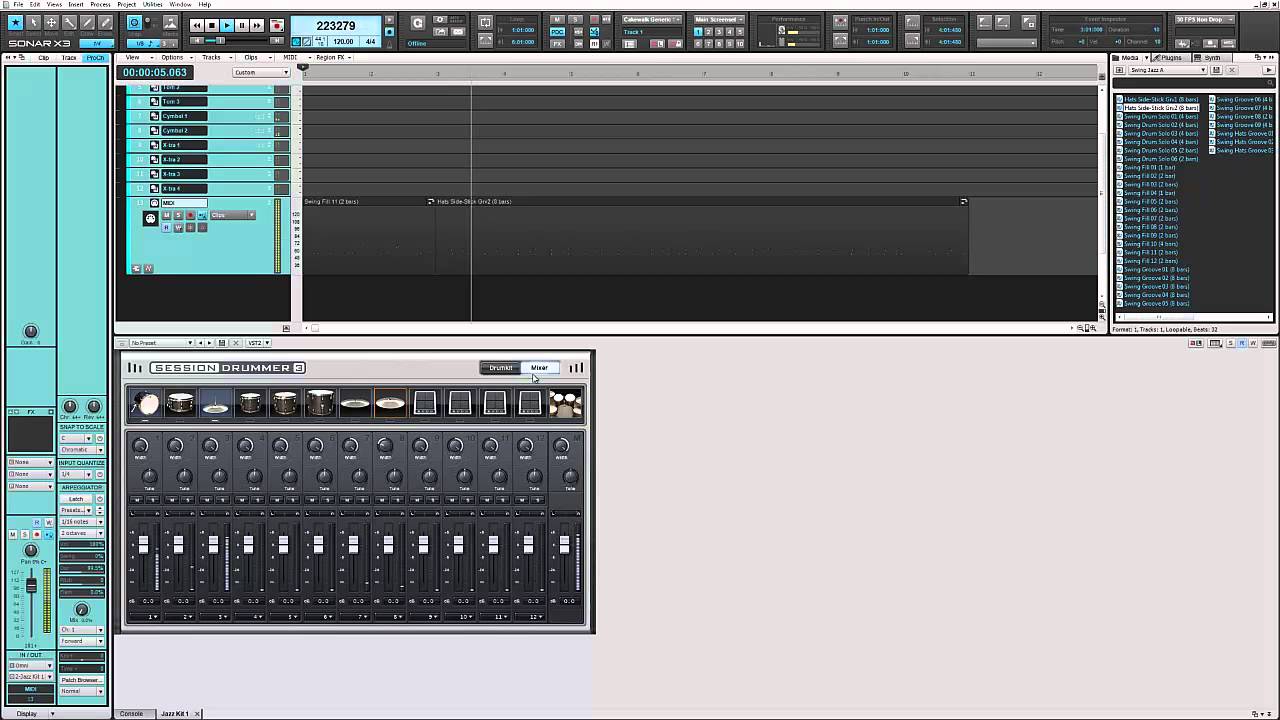This screenshot has width=1280, height=720.
Task: Mute the MIDI track in track pane
Action: 166,215
